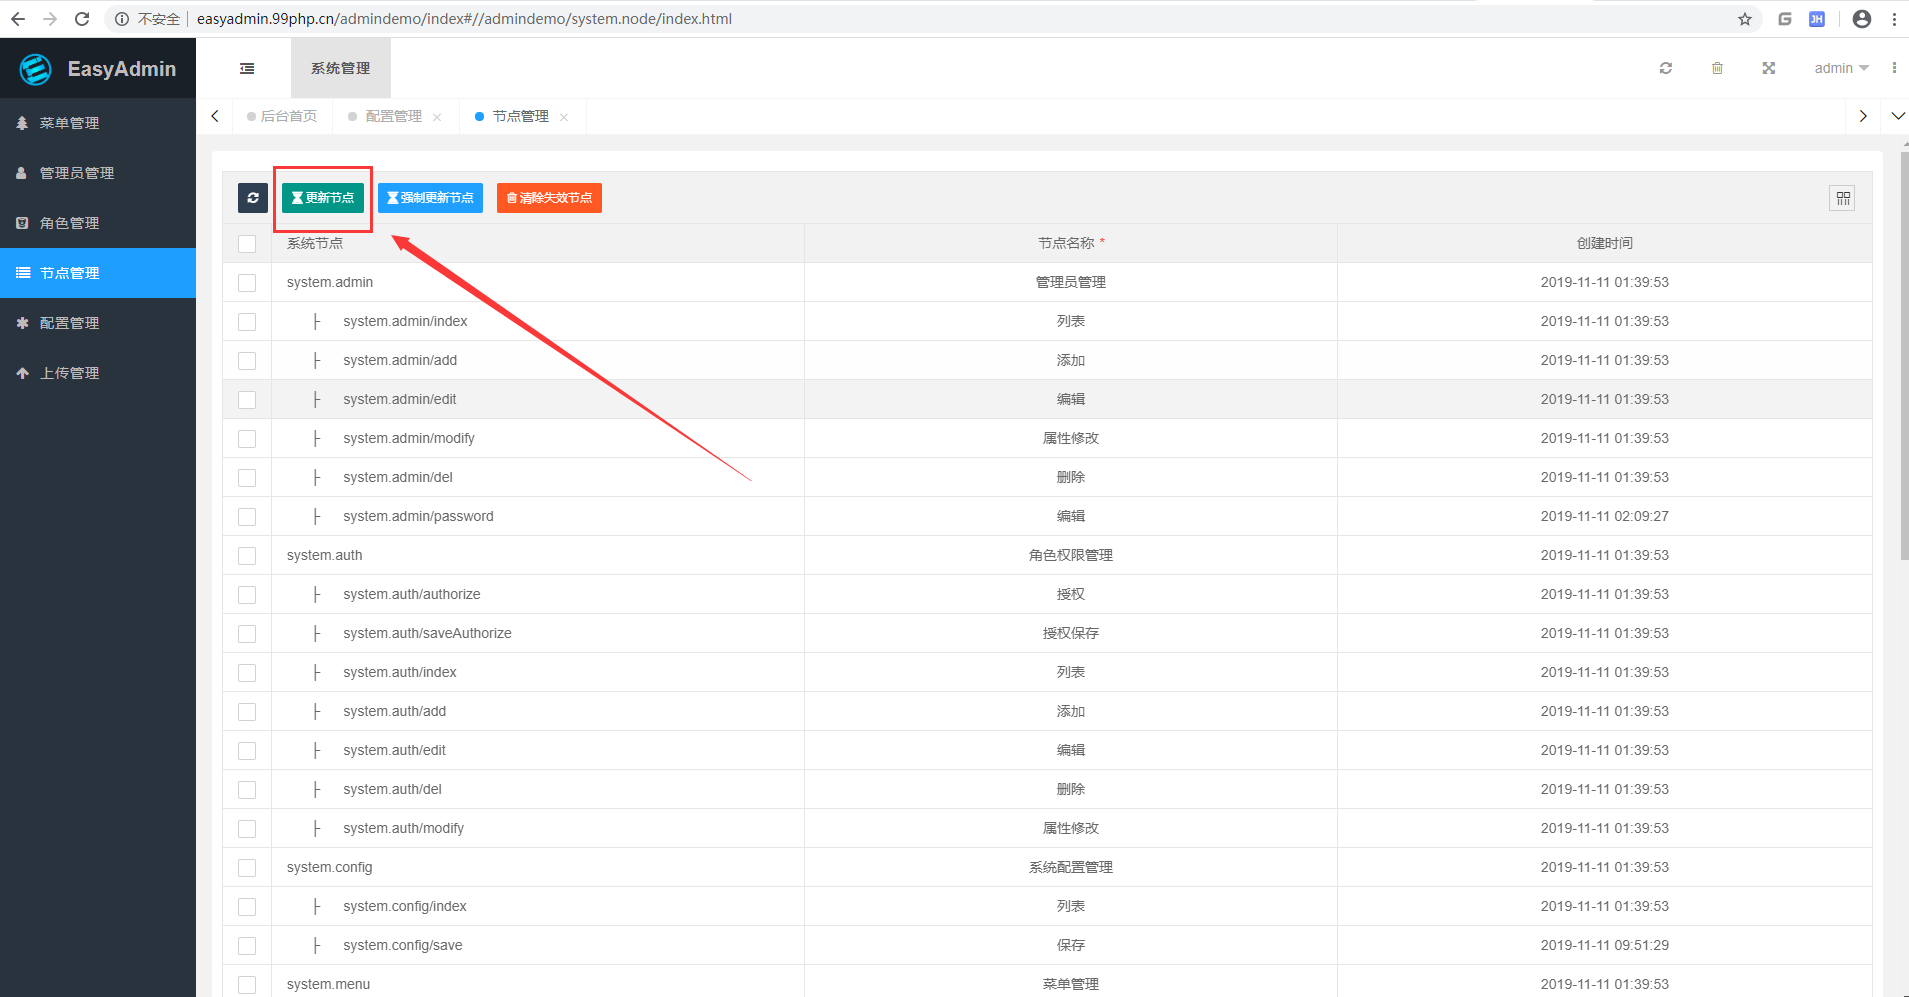1909x997 pixels.
Task: Open the column filter grid icon
Action: point(1842,198)
